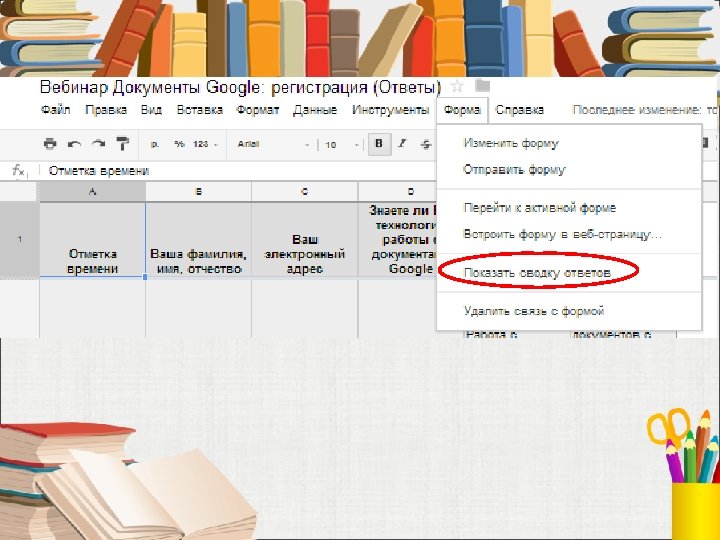
Task: Apply currency format (р.)
Action: coord(155,144)
